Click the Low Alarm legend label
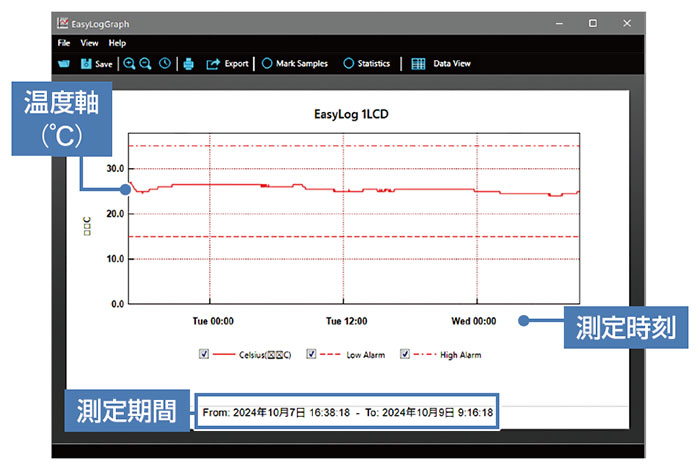 tap(366, 355)
